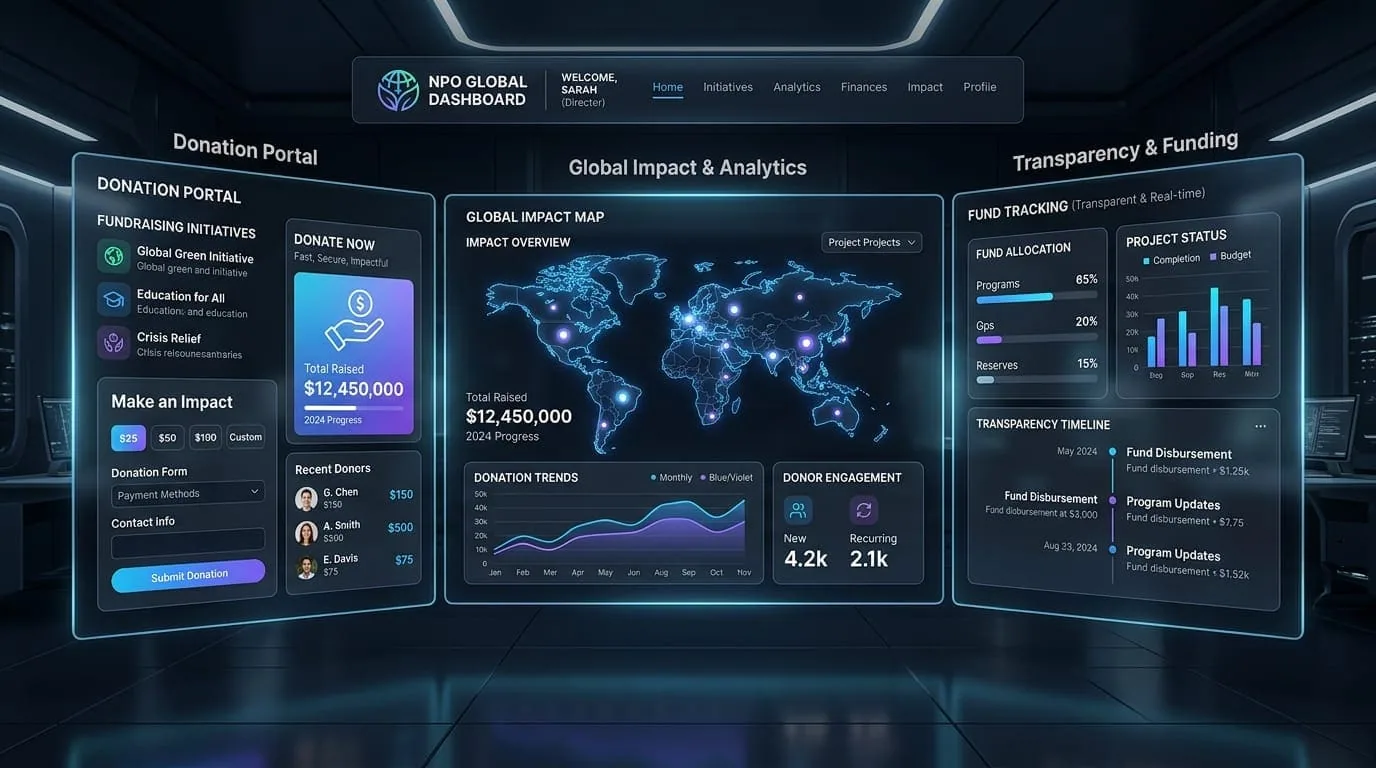This screenshot has height=768, width=1376.
Task: Open the Finances tab
Action: coord(864,87)
